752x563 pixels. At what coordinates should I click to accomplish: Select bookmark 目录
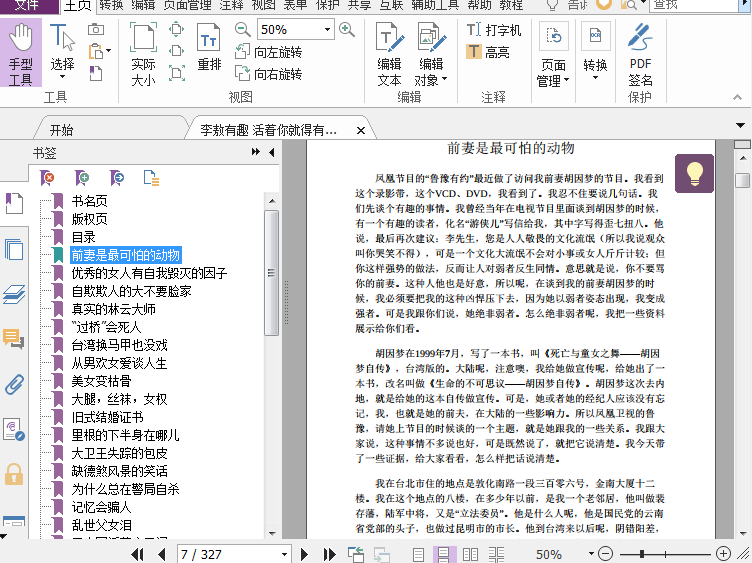point(83,237)
